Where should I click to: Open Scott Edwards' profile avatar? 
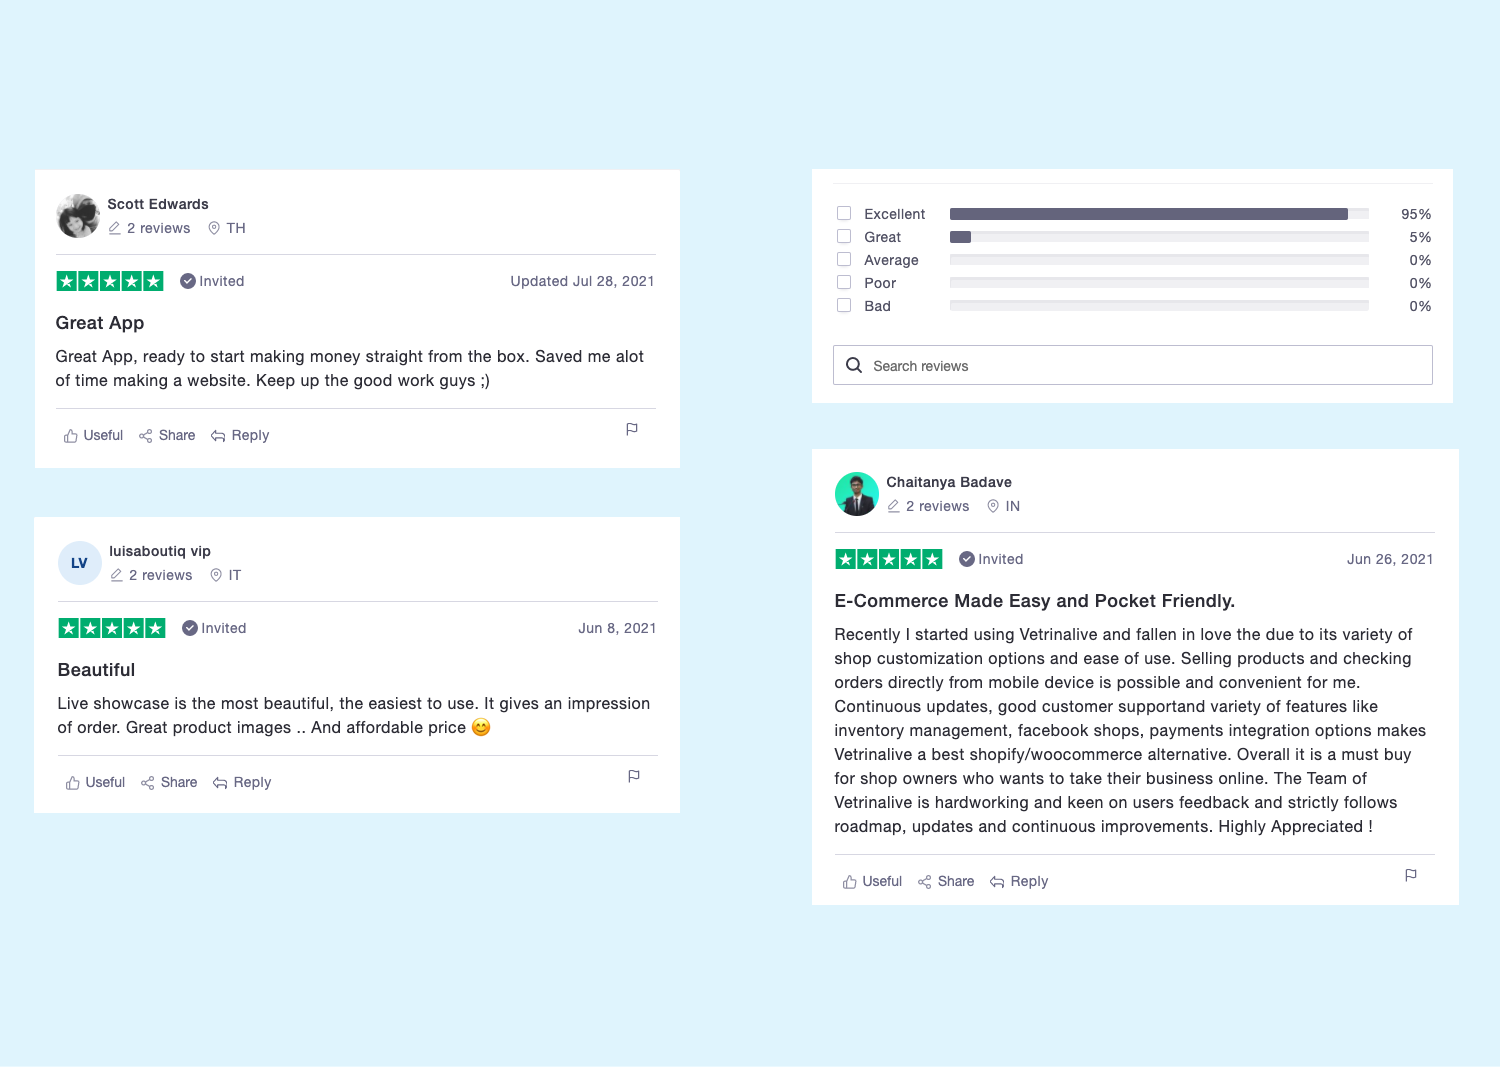click(x=78, y=216)
